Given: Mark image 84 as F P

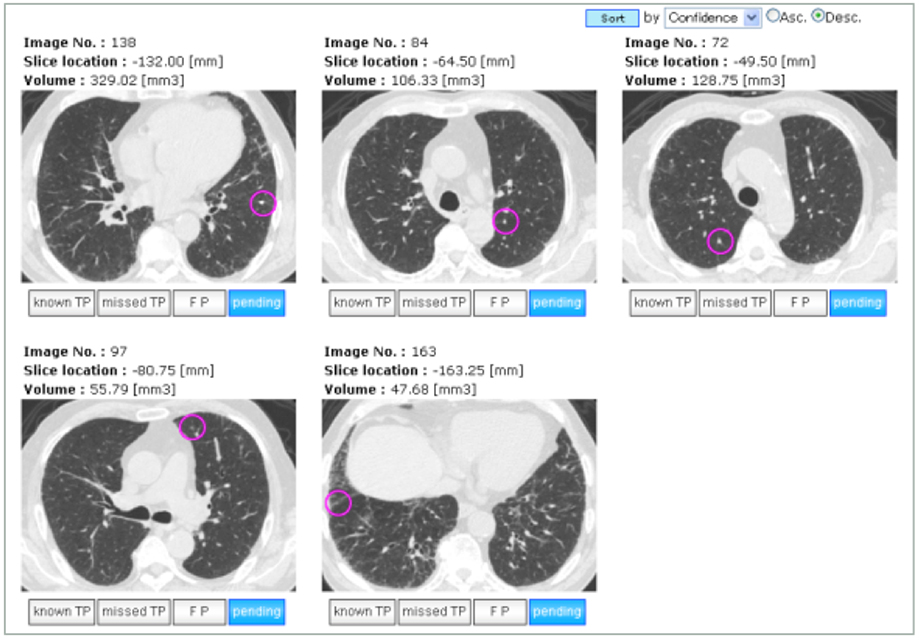Looking at the screenshot, I should click(499, 303).
